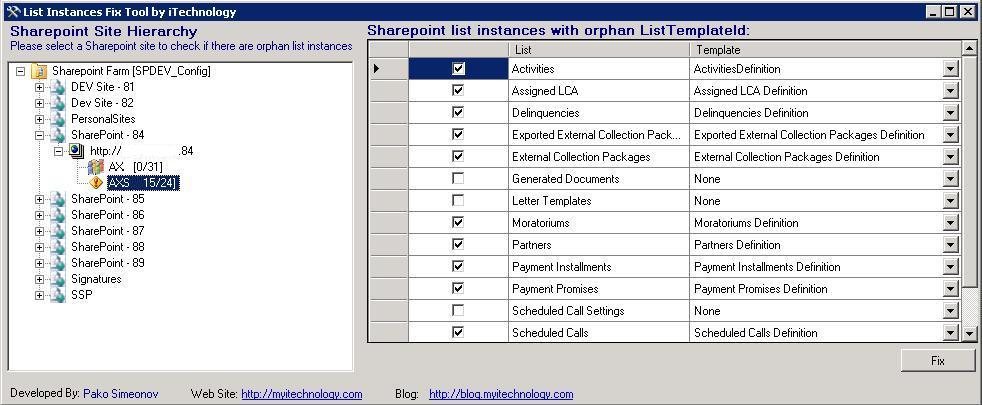The width and height of the screenshot is (982, 405).
Task: Click the AXS warning icon
Action: click(x=96, y=183)
